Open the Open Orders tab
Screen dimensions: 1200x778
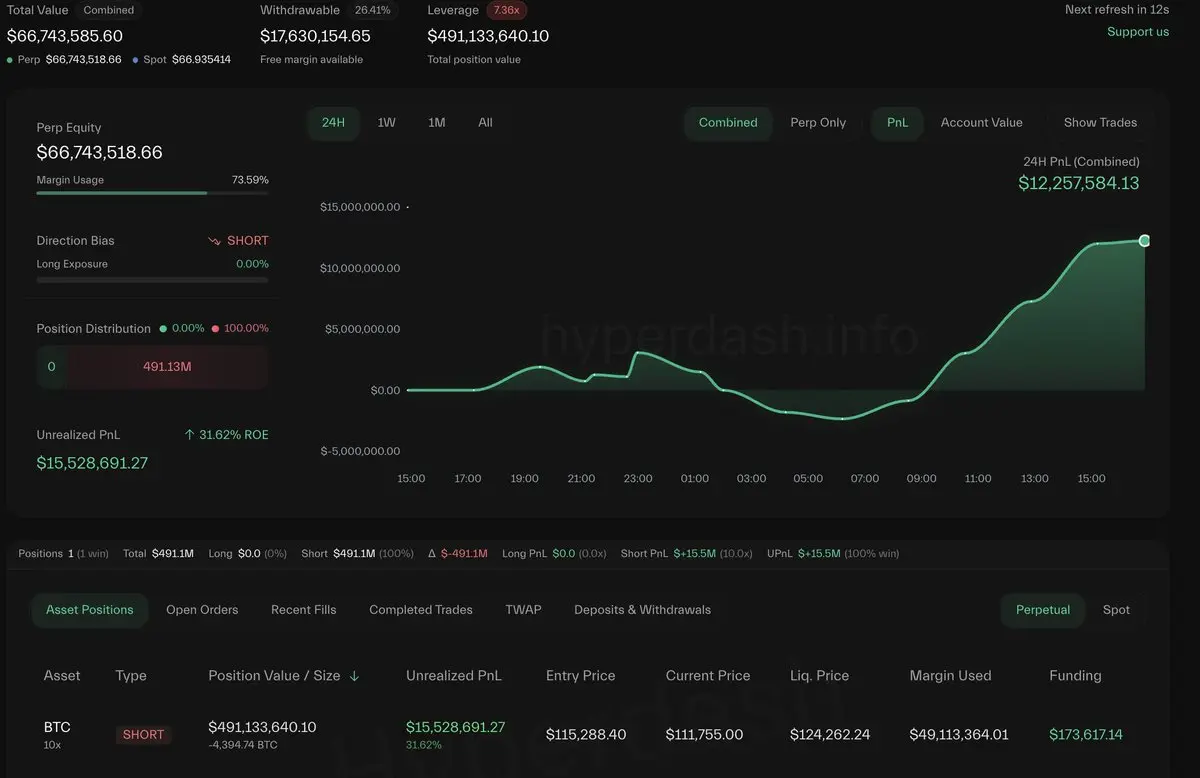[202, 610]
